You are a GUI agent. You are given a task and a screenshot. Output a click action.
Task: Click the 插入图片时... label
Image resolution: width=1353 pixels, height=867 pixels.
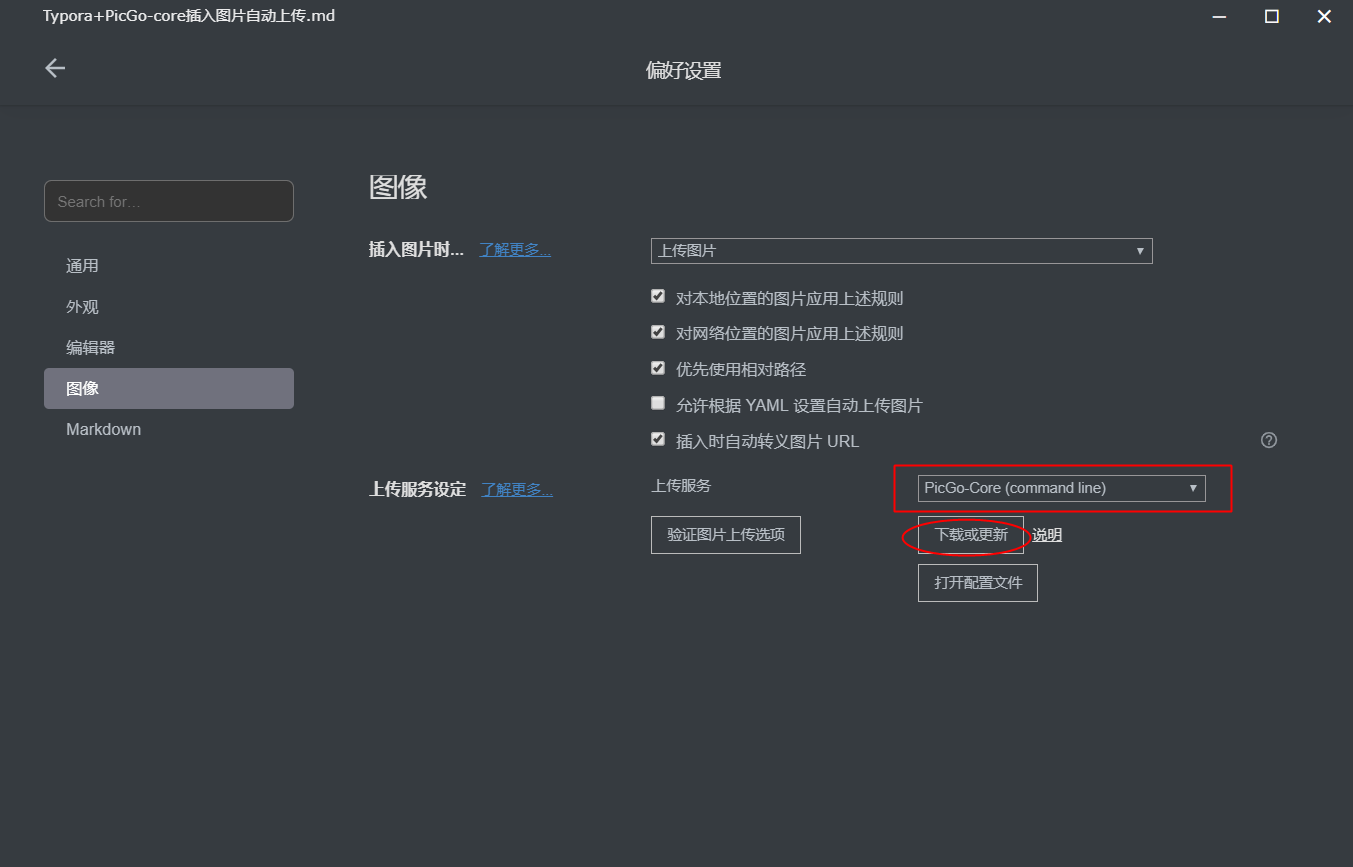(x=416, y=250)
